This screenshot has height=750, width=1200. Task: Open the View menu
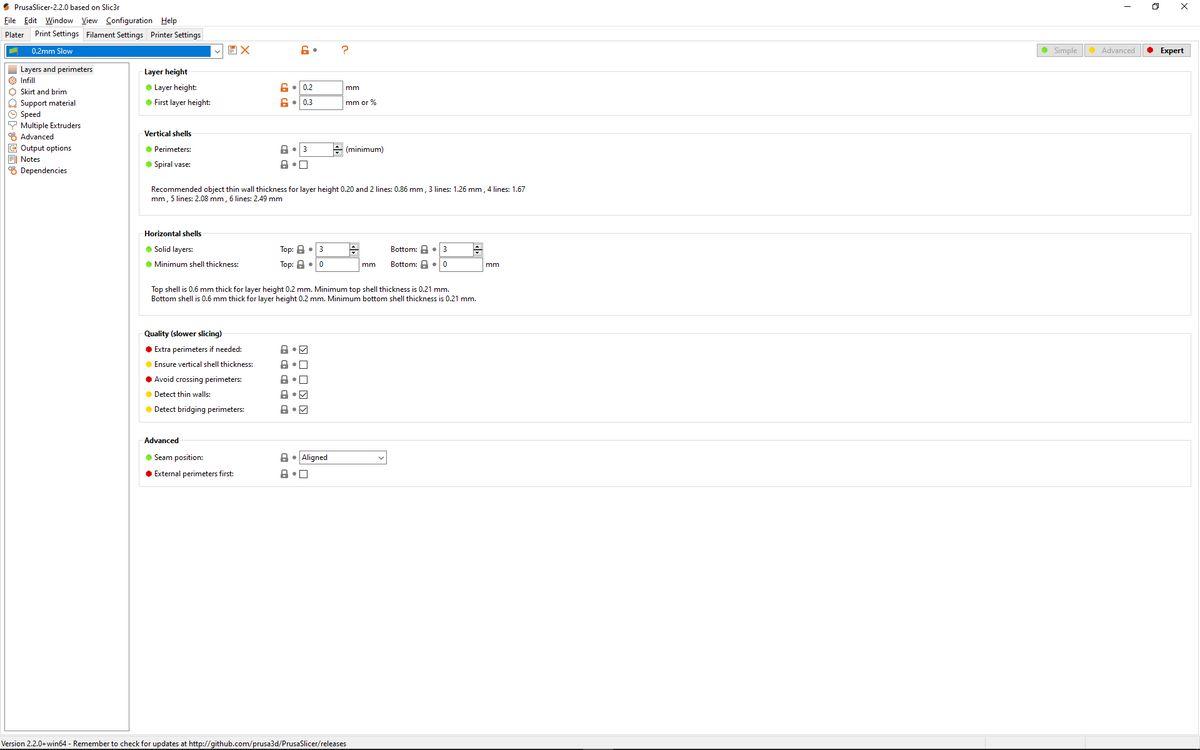[89, 20]
